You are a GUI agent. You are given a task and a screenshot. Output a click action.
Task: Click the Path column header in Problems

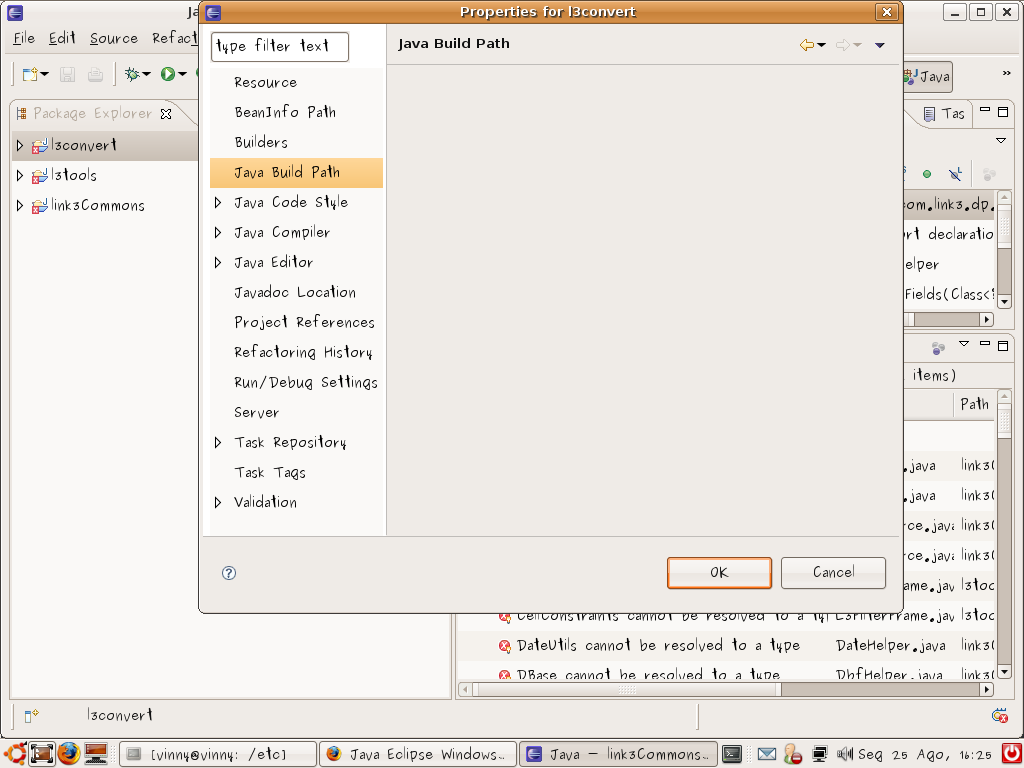coord(974,405)
